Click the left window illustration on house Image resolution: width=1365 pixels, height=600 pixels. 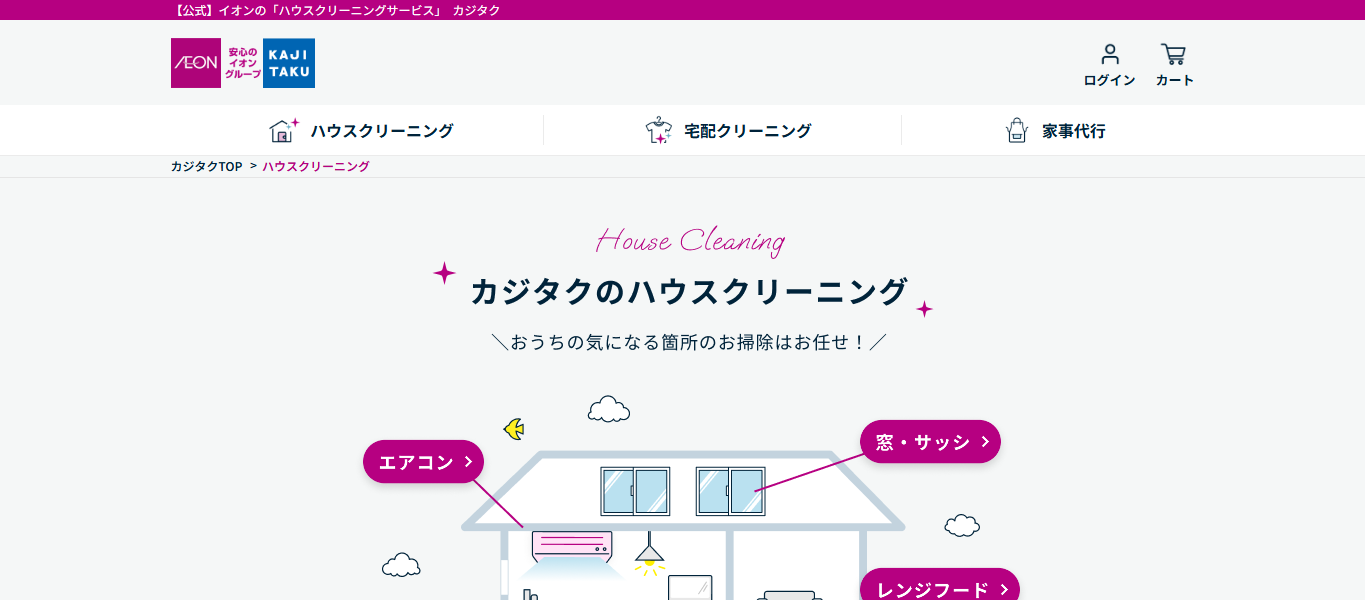pos(635,491)
